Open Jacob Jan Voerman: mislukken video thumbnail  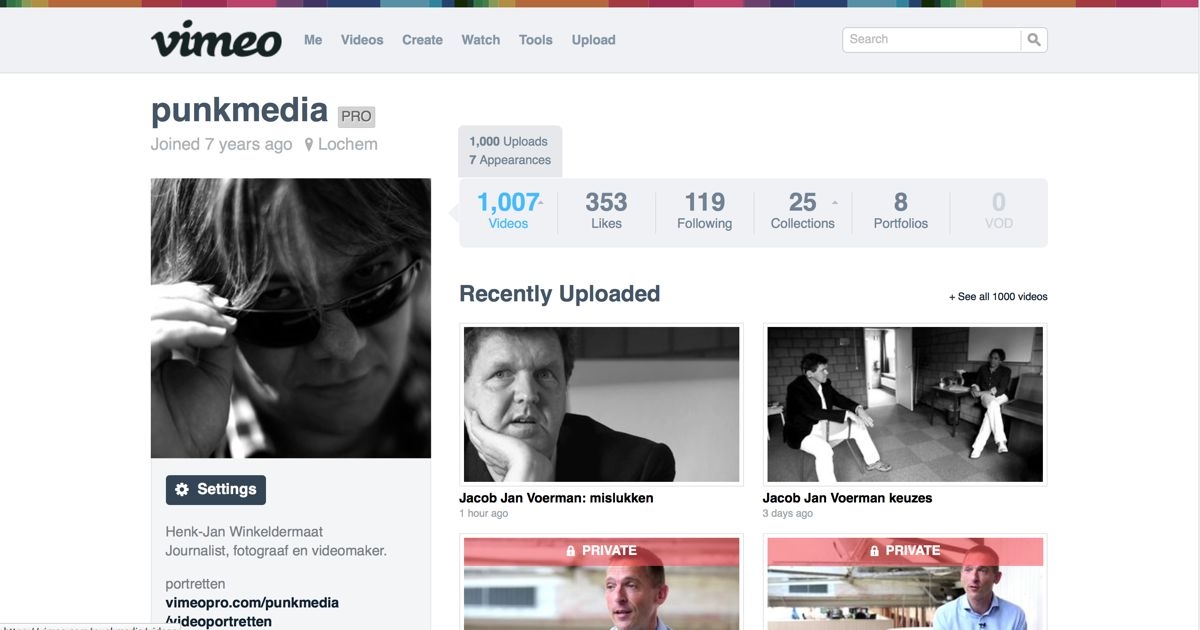(x=601, y=404)
